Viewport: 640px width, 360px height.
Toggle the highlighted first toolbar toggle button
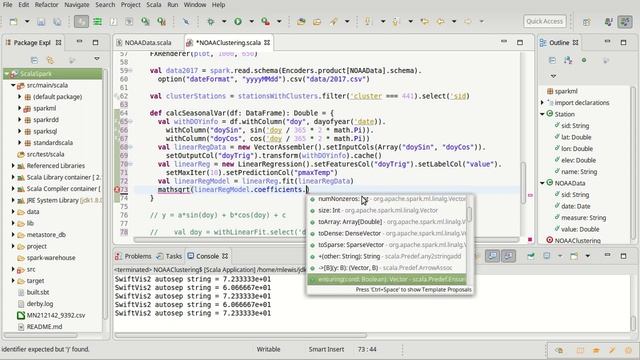pos(81,21)
